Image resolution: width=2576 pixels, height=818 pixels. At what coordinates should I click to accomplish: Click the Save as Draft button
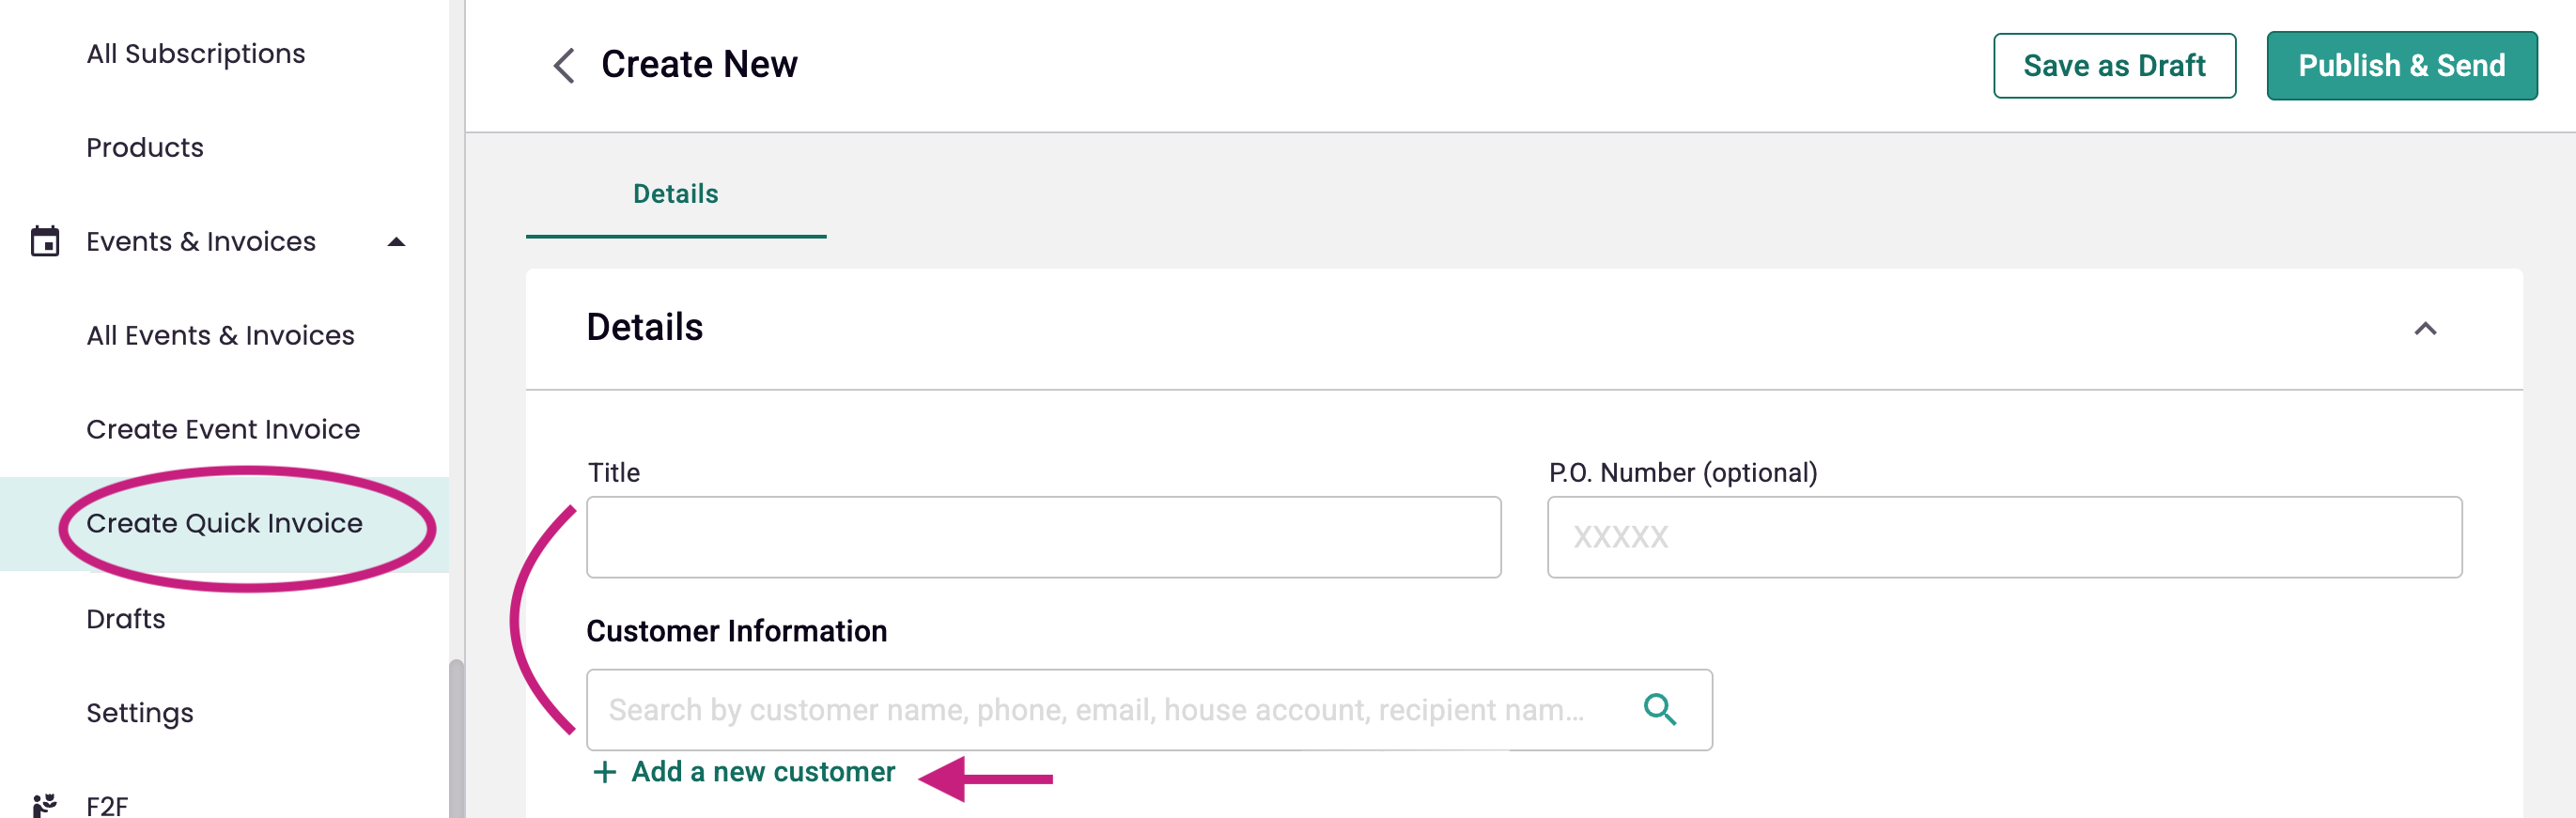2114,65
